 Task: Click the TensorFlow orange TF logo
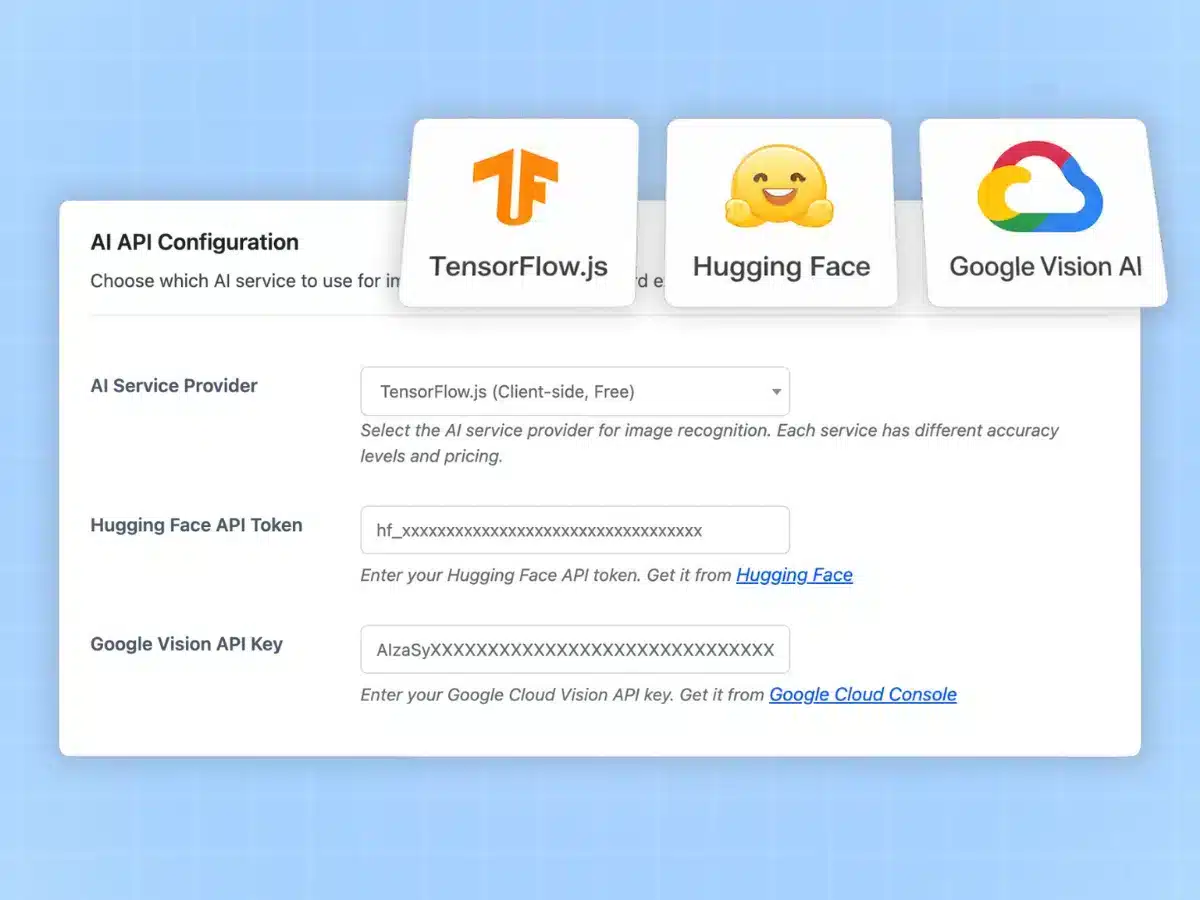click(x=515, y=186)
